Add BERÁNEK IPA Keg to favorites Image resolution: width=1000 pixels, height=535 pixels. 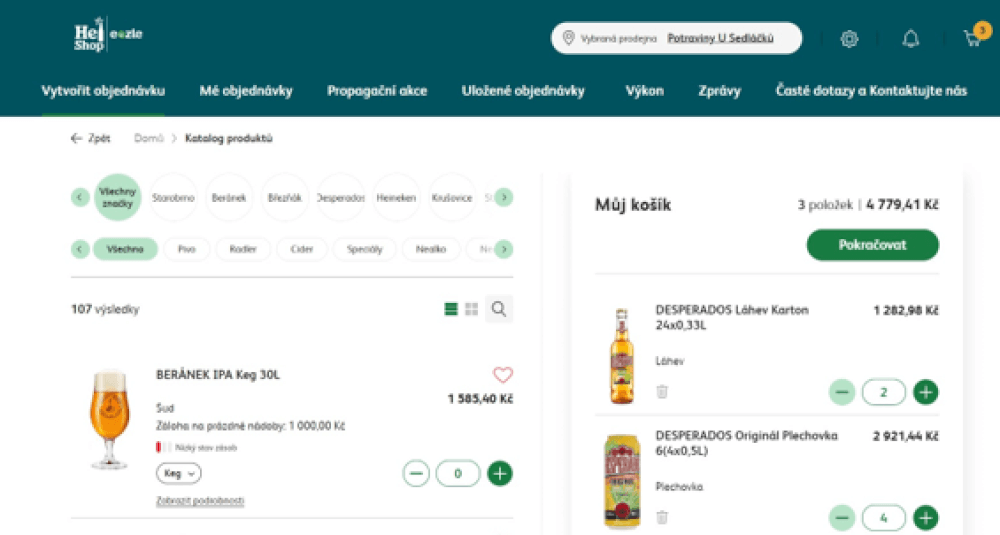coord(503,374)
